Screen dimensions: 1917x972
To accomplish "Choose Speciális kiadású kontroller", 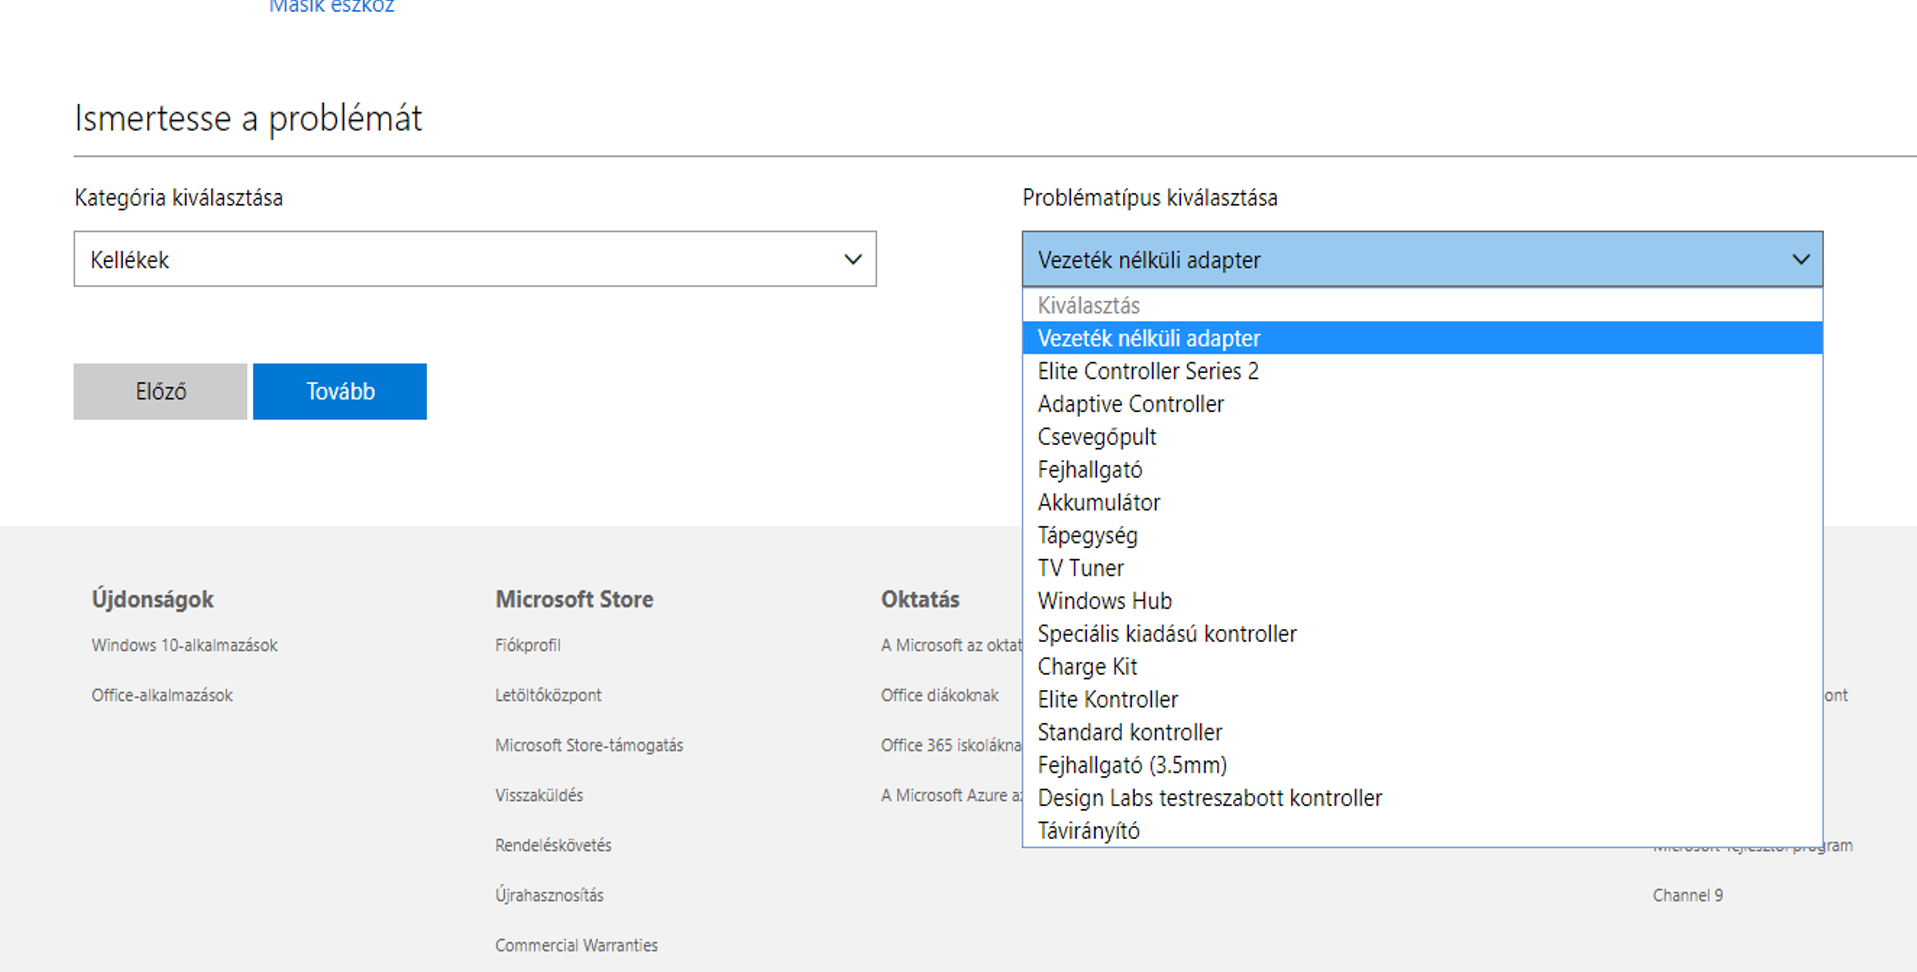I will pyautogui.click(x=1166, y=634).
